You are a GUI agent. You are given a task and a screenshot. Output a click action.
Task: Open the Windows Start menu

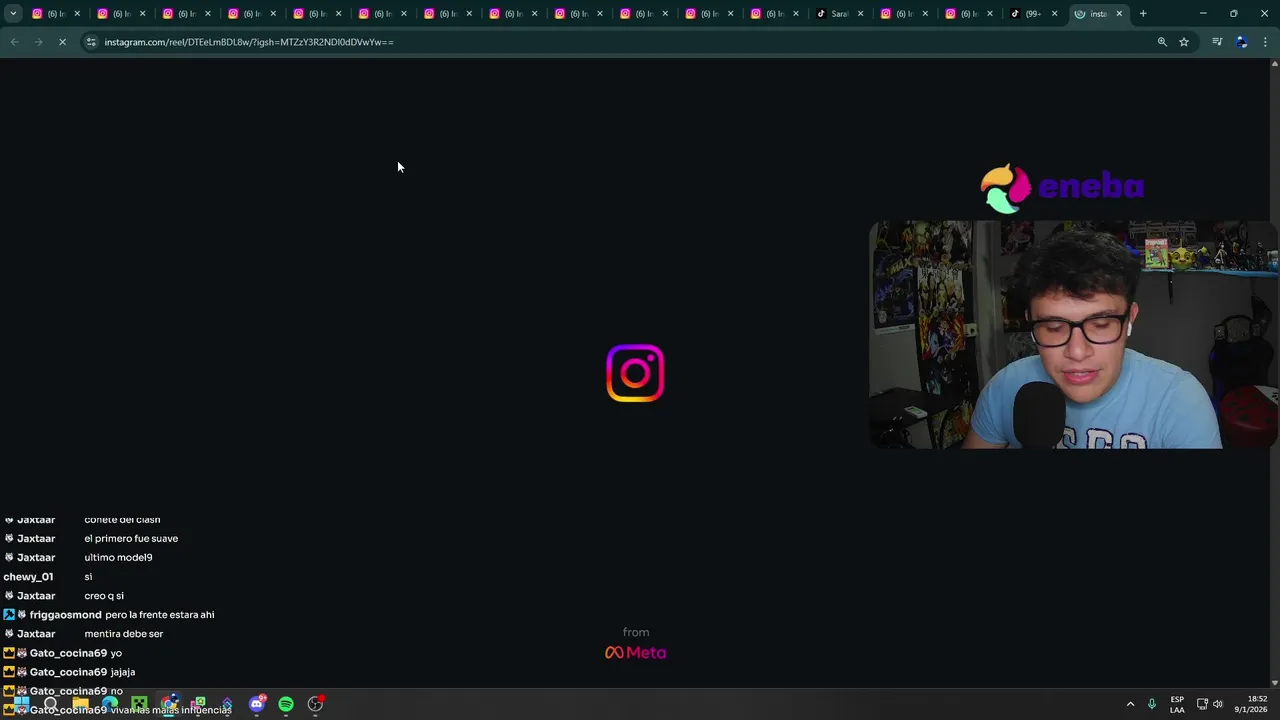(x=21, y=704)
